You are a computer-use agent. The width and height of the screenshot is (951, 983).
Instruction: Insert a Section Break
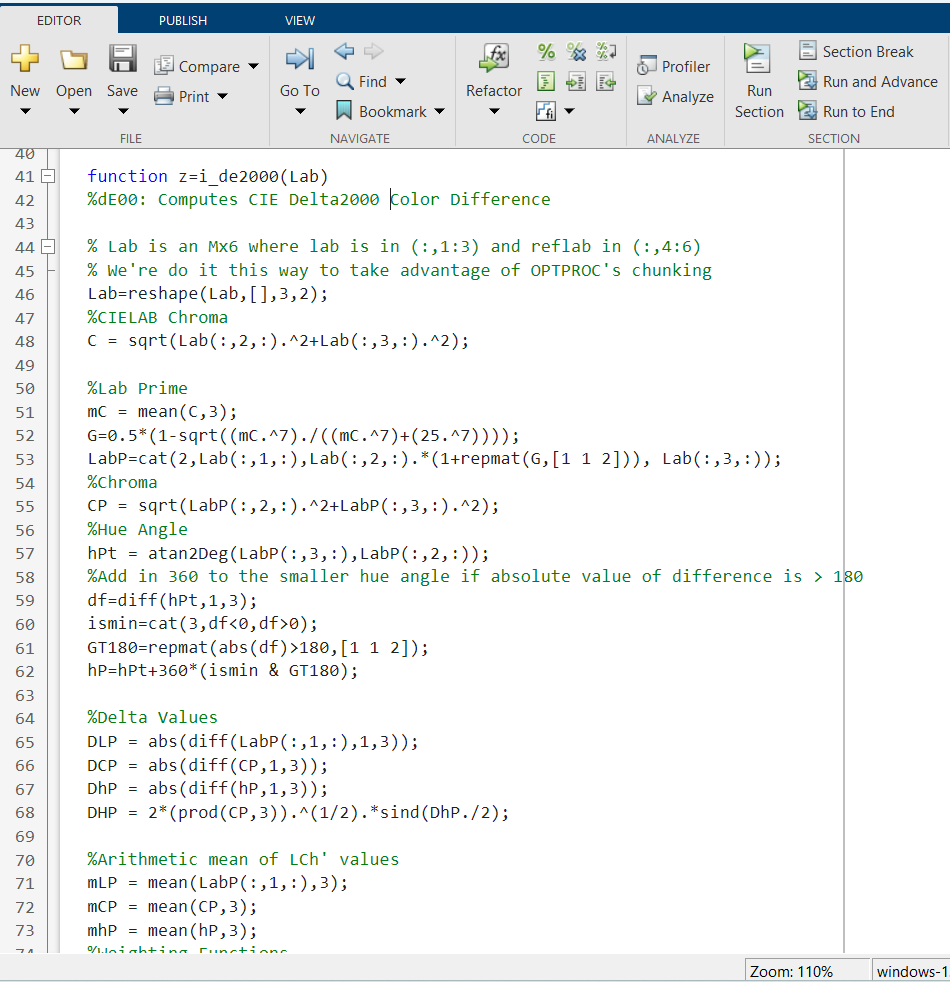[856, 52]
